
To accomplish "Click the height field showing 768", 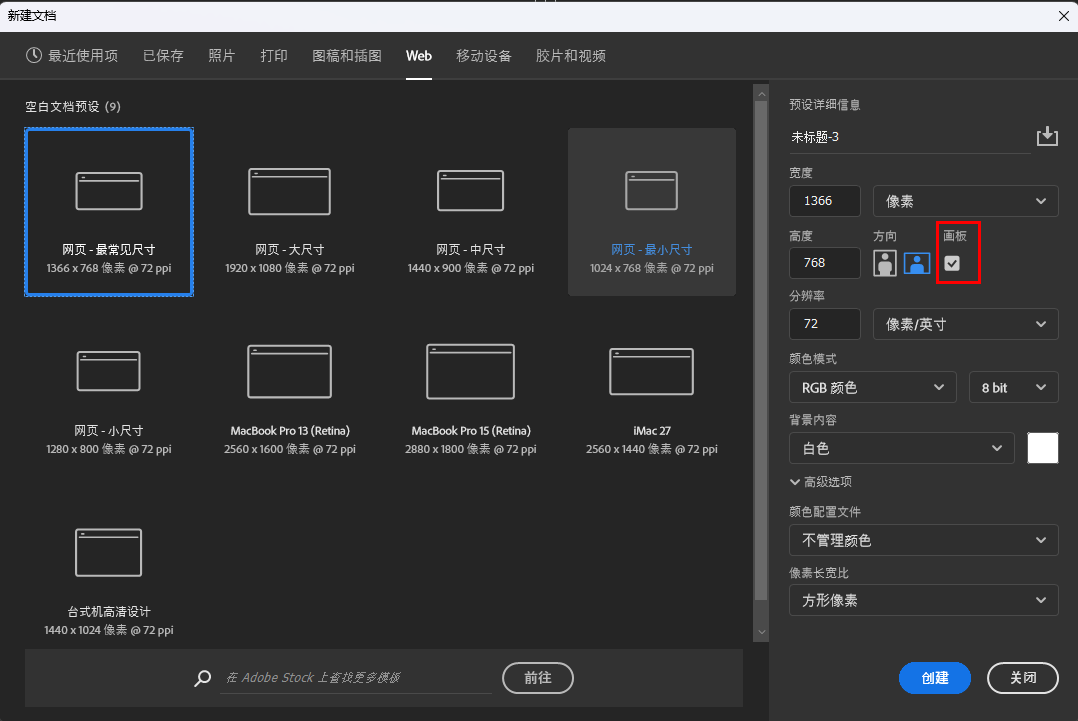I will [x=825, y=263].
